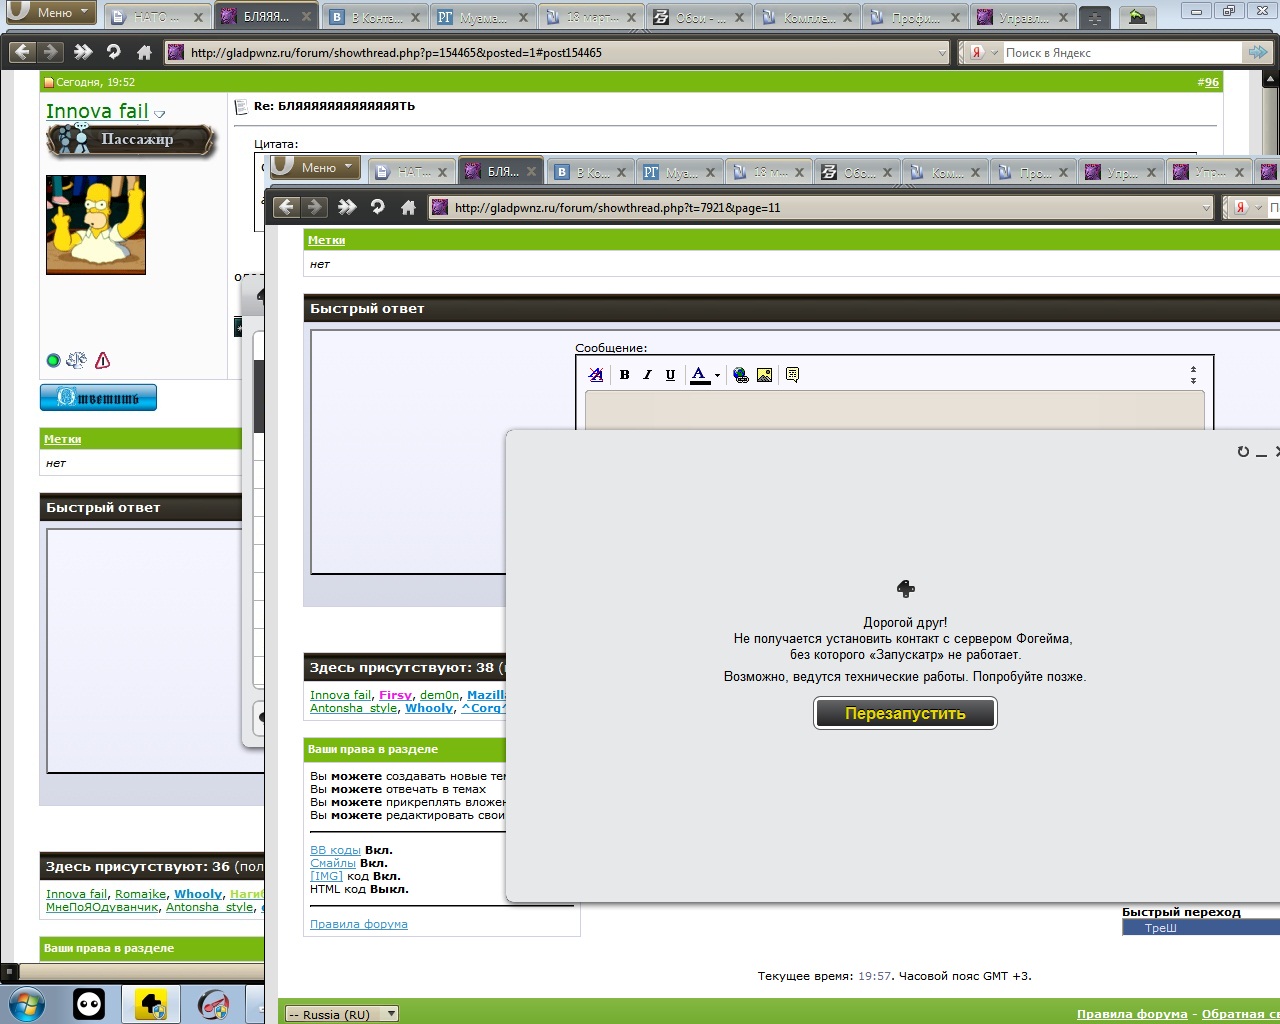The height and width of the screenshot is (1024, 1280).
Task: Open the Меню button in topmost window
Action: pyautogui.click(x=51, y=13)
